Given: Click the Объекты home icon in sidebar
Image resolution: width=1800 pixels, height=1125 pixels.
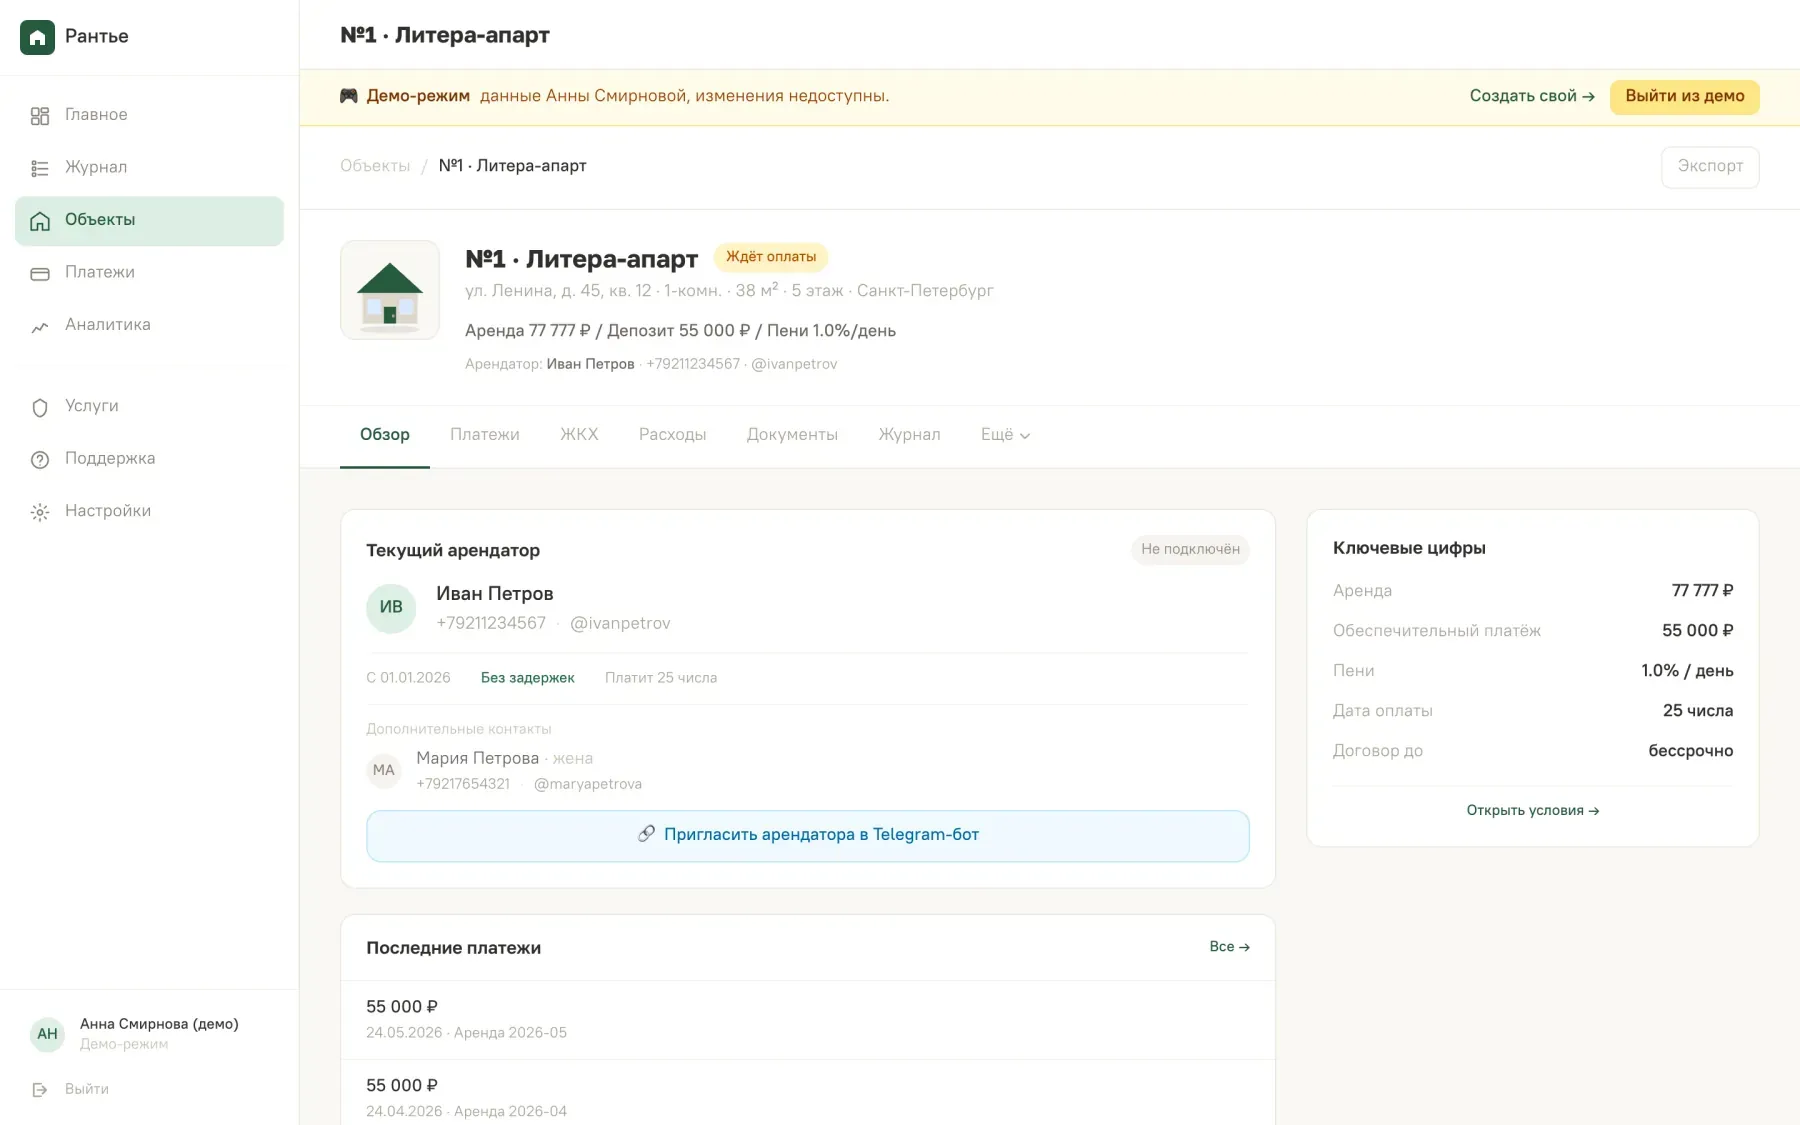Looking at the screenshot, I should pyautogui.click(x=40, y=221).
